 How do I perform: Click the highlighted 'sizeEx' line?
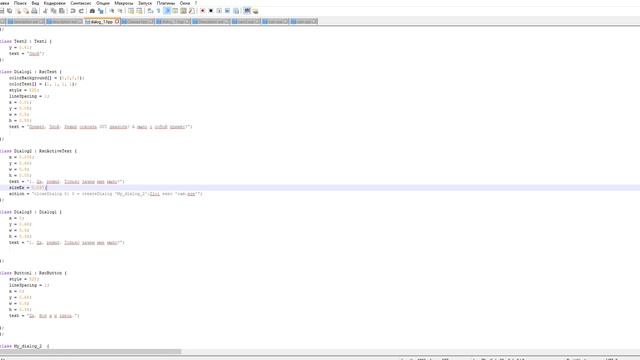pos(320,188)
